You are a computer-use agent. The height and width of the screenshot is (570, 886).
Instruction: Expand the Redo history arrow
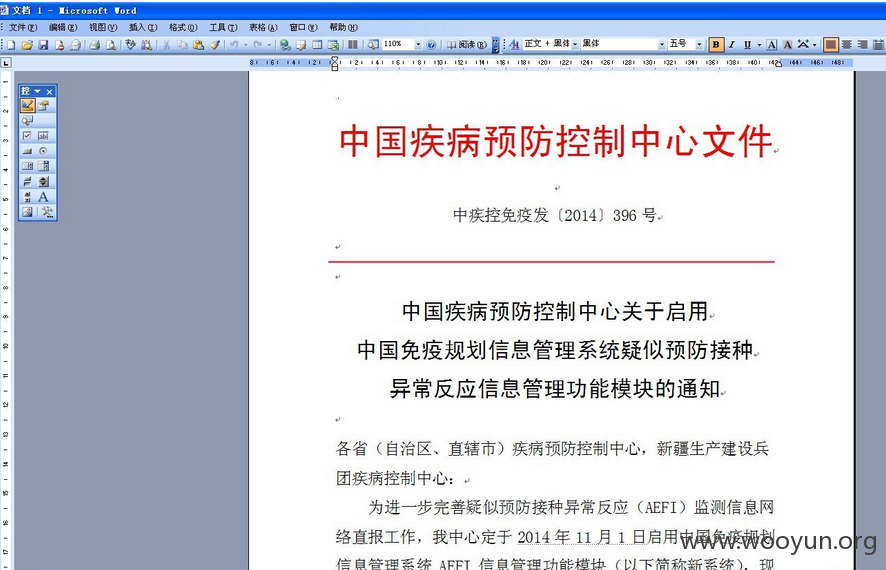click(x=269, y=45)
